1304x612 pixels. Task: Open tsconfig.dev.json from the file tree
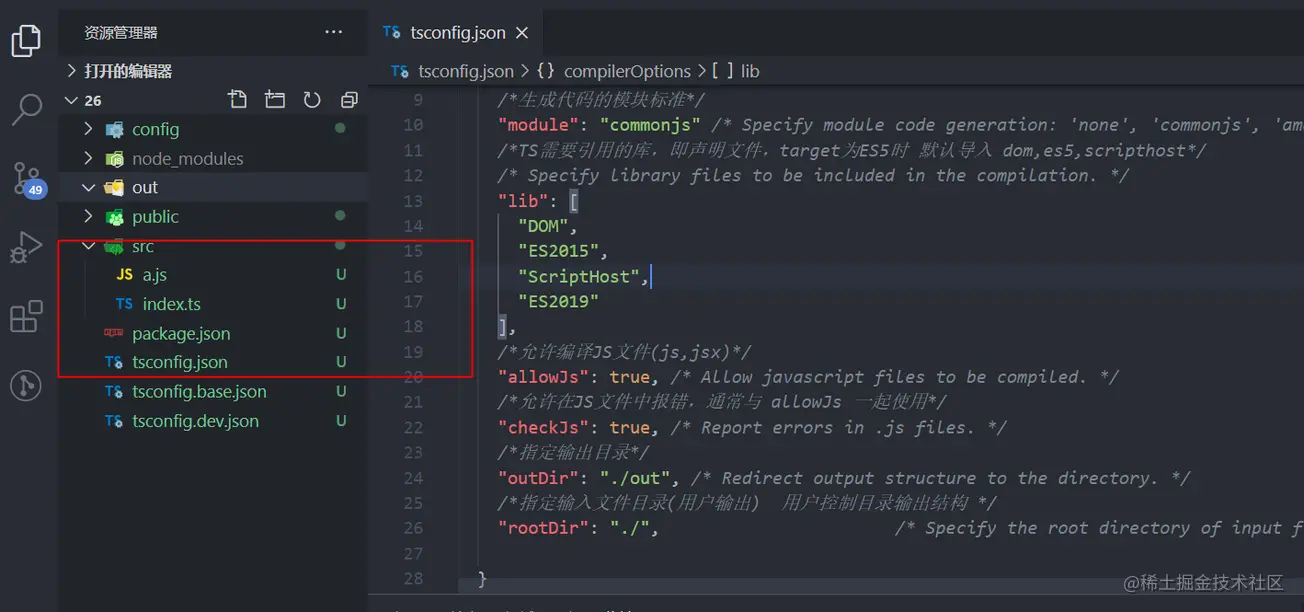[195, 421]
